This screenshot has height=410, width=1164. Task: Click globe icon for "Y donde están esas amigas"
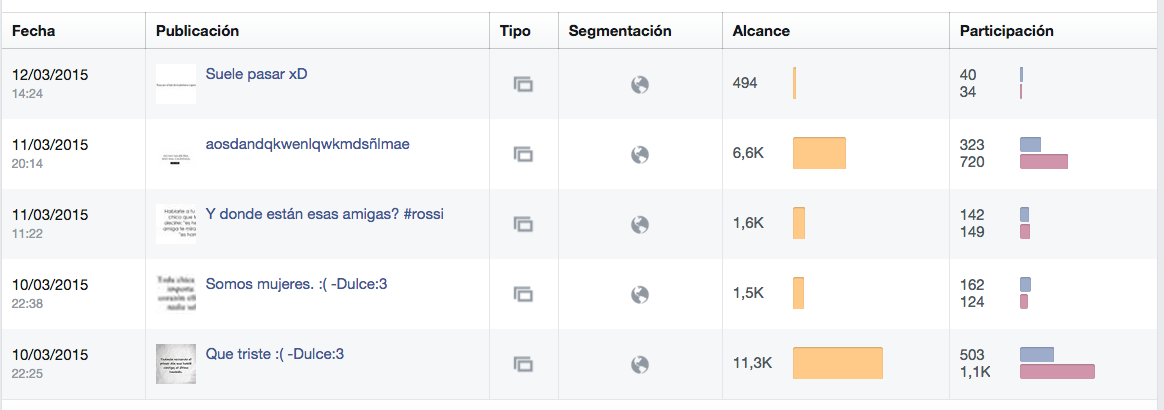pyautogui.click(x=640, y=224)
